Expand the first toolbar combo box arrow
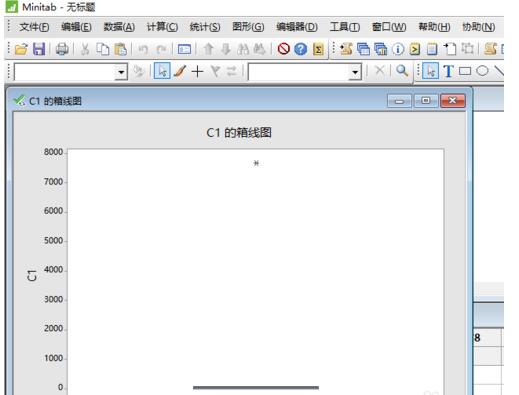The image size is (519, 395). (121, 72)
